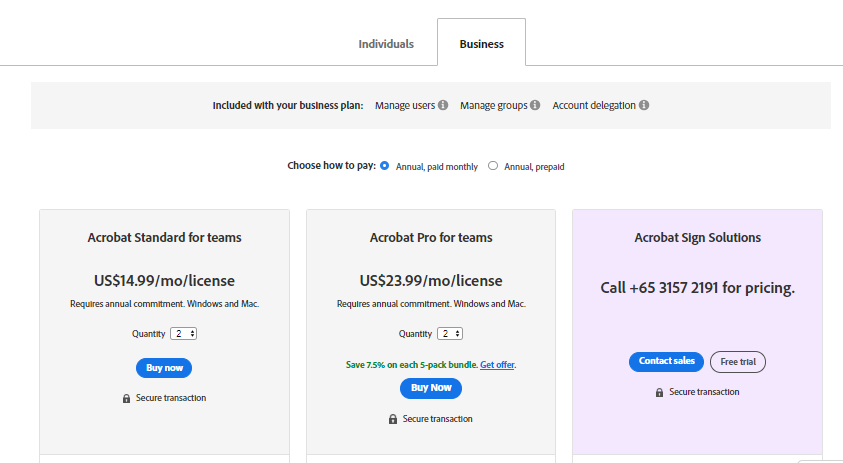Screen dimensions: 843x463
Task: Click Requires annual commitment text under Acrobat Pro
Action: (431, 304)
